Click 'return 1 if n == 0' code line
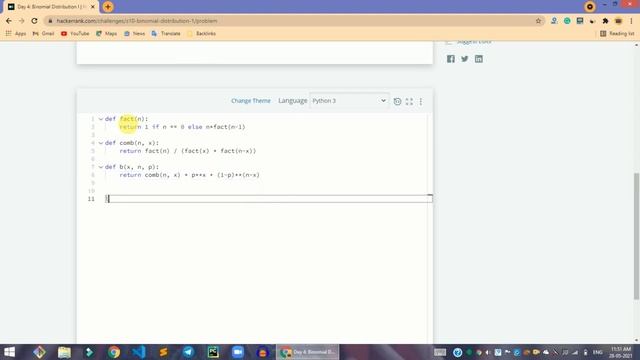 pos(182,127)
